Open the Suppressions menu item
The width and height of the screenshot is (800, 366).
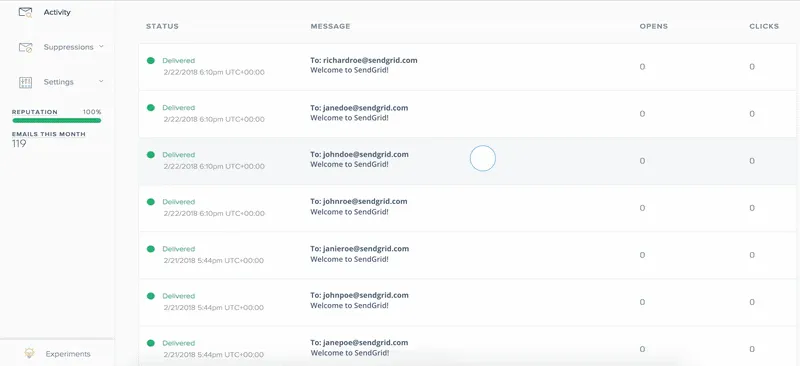click(x=68, y=47)
